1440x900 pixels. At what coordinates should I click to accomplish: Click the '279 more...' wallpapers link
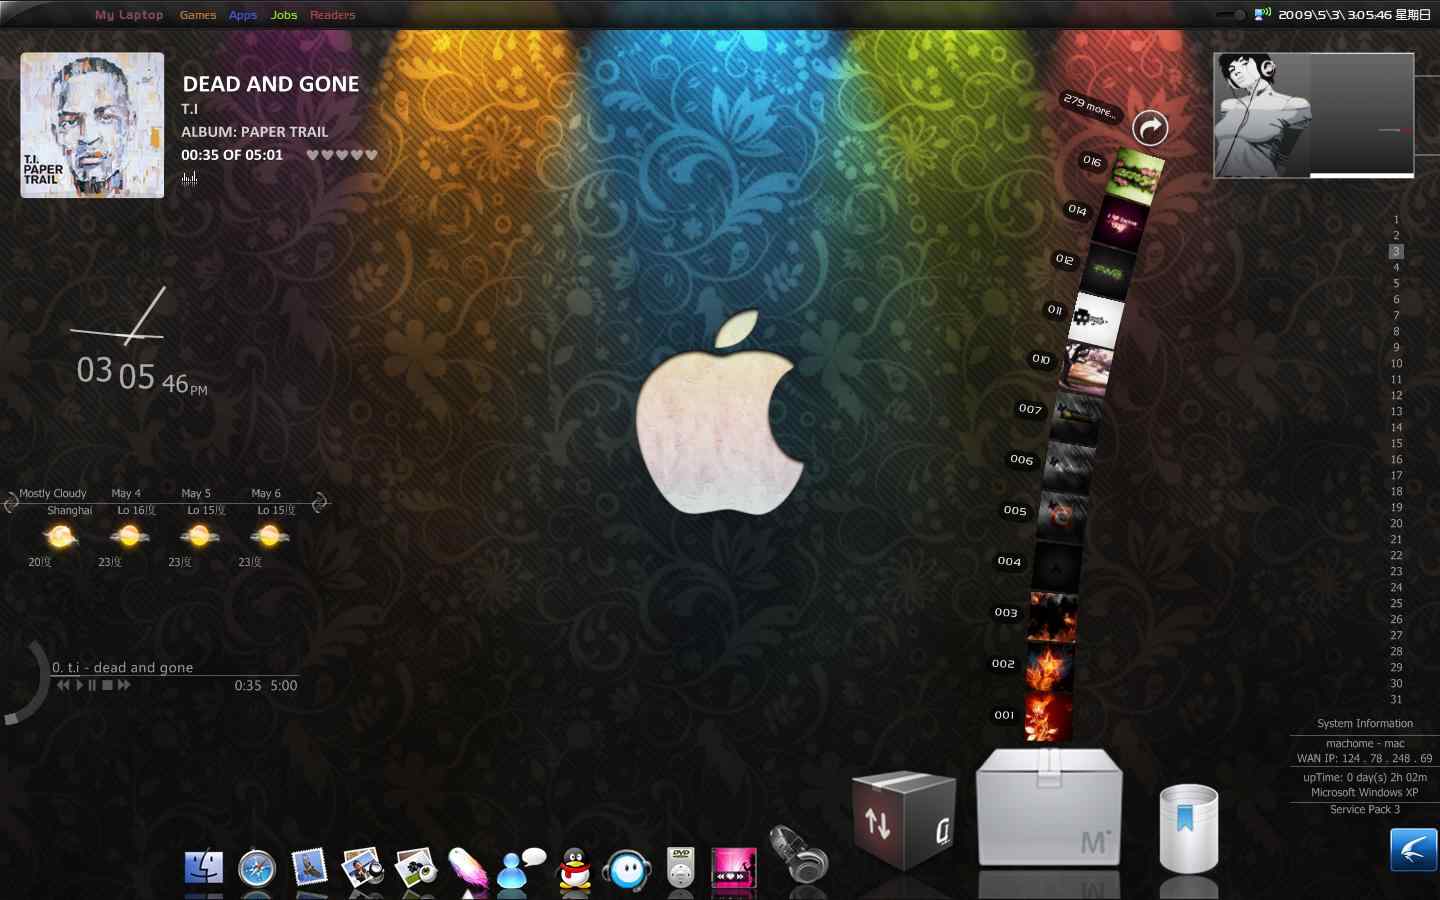point(1089,105)
